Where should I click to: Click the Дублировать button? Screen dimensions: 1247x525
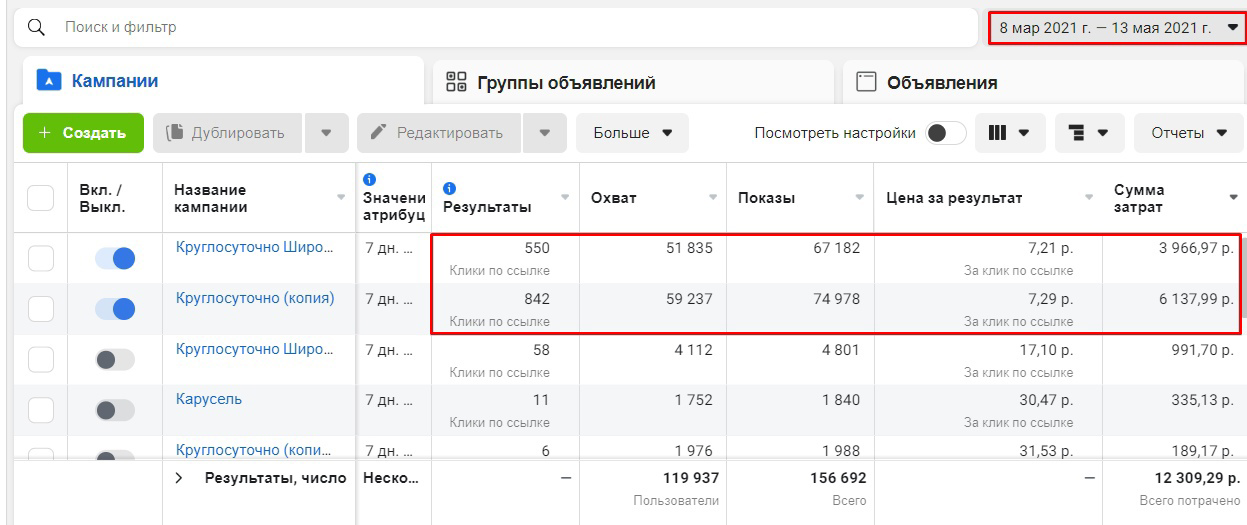pyautogui.click(x=228, y=133)
